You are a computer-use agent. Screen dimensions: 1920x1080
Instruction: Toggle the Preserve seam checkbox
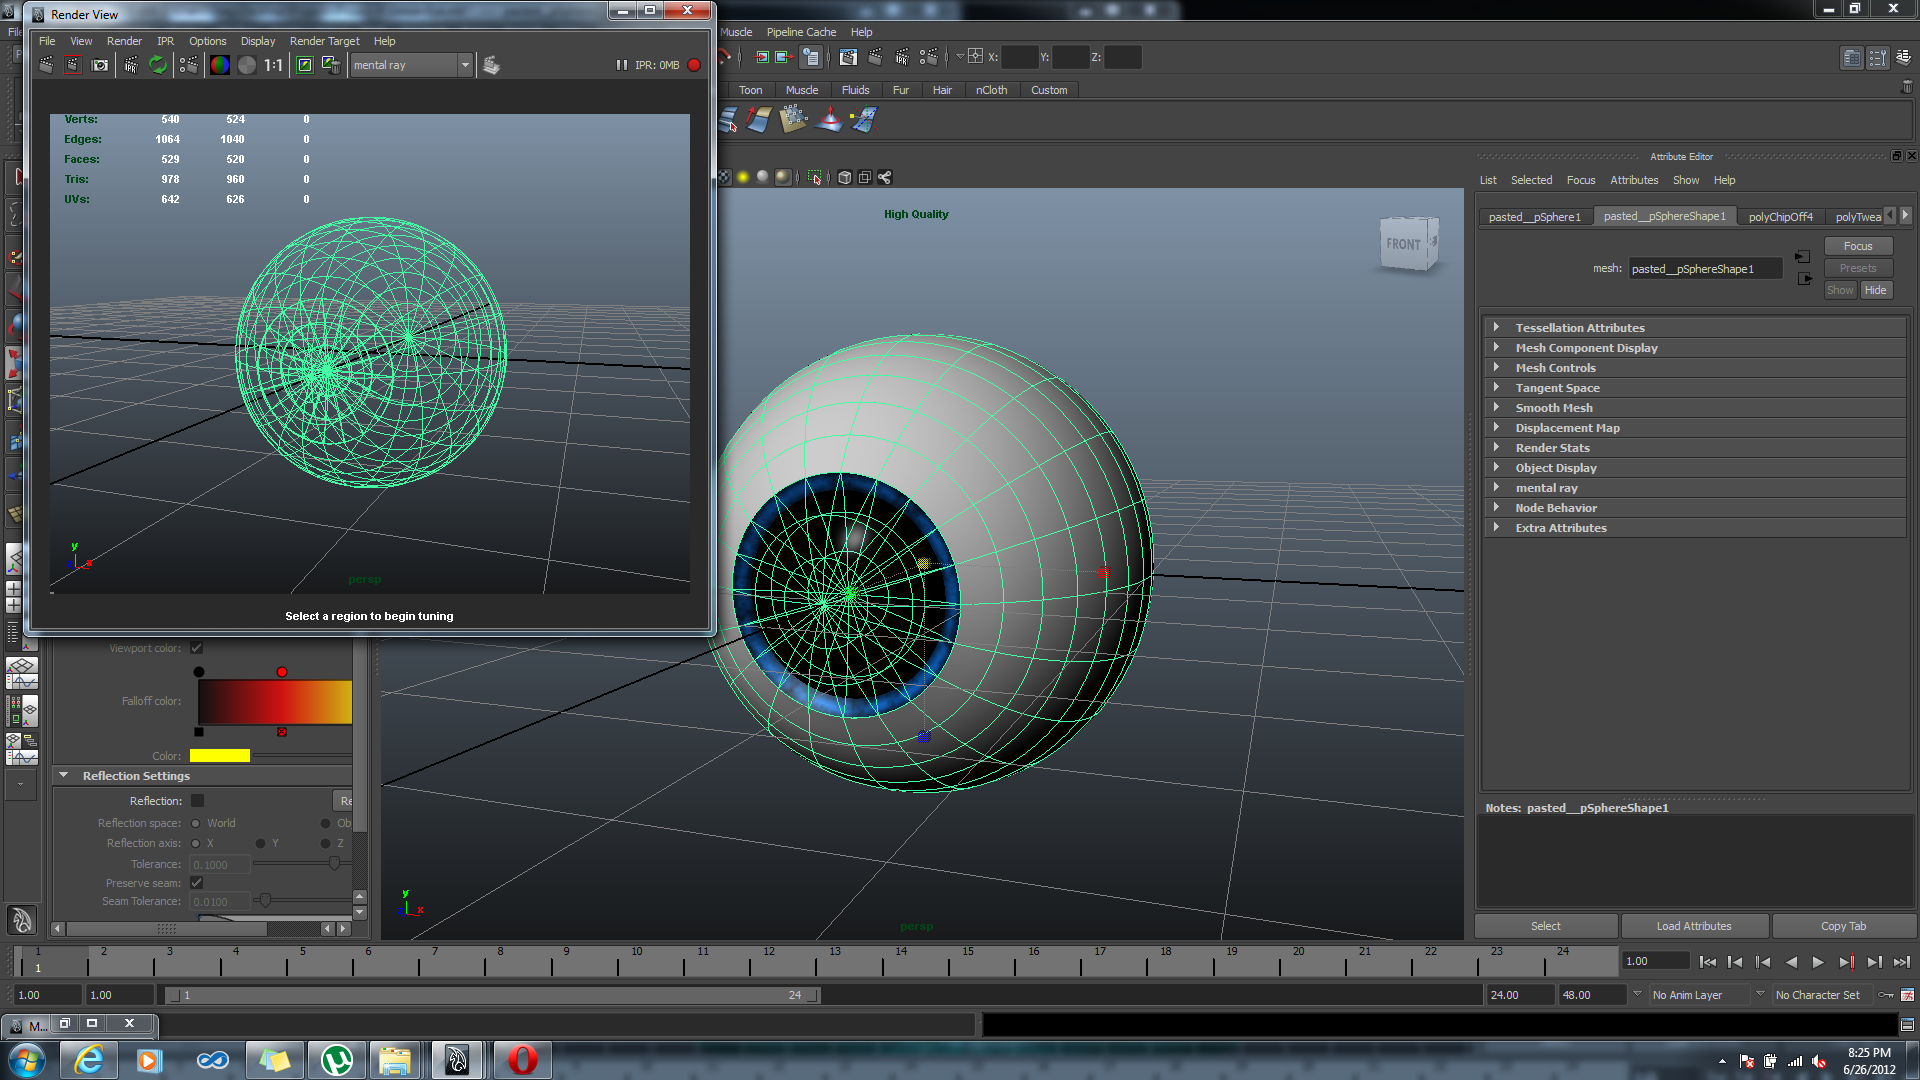(x=197, y=883)
